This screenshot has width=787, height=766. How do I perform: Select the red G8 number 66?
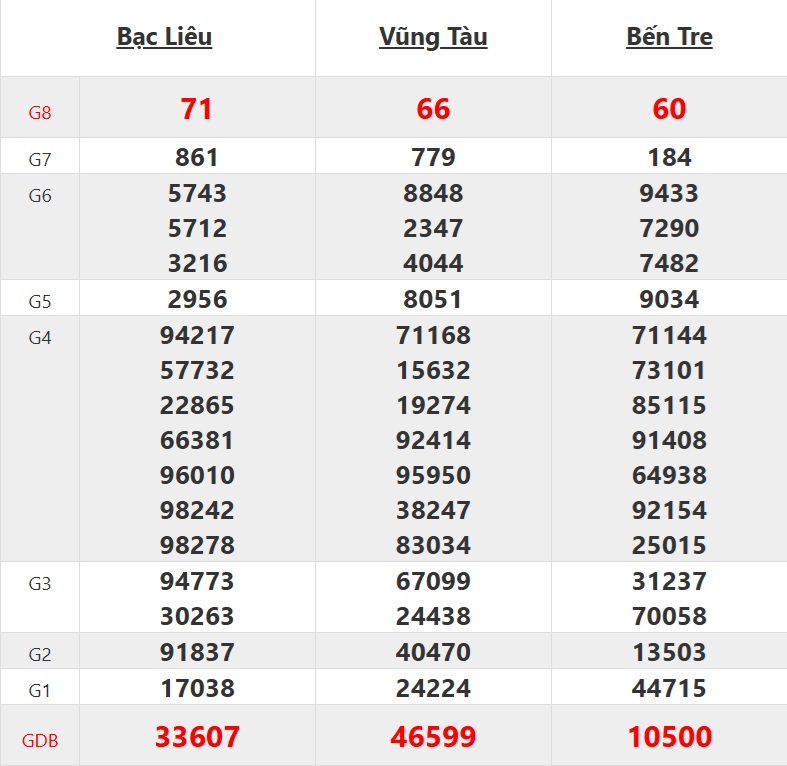tap(433, 108)
